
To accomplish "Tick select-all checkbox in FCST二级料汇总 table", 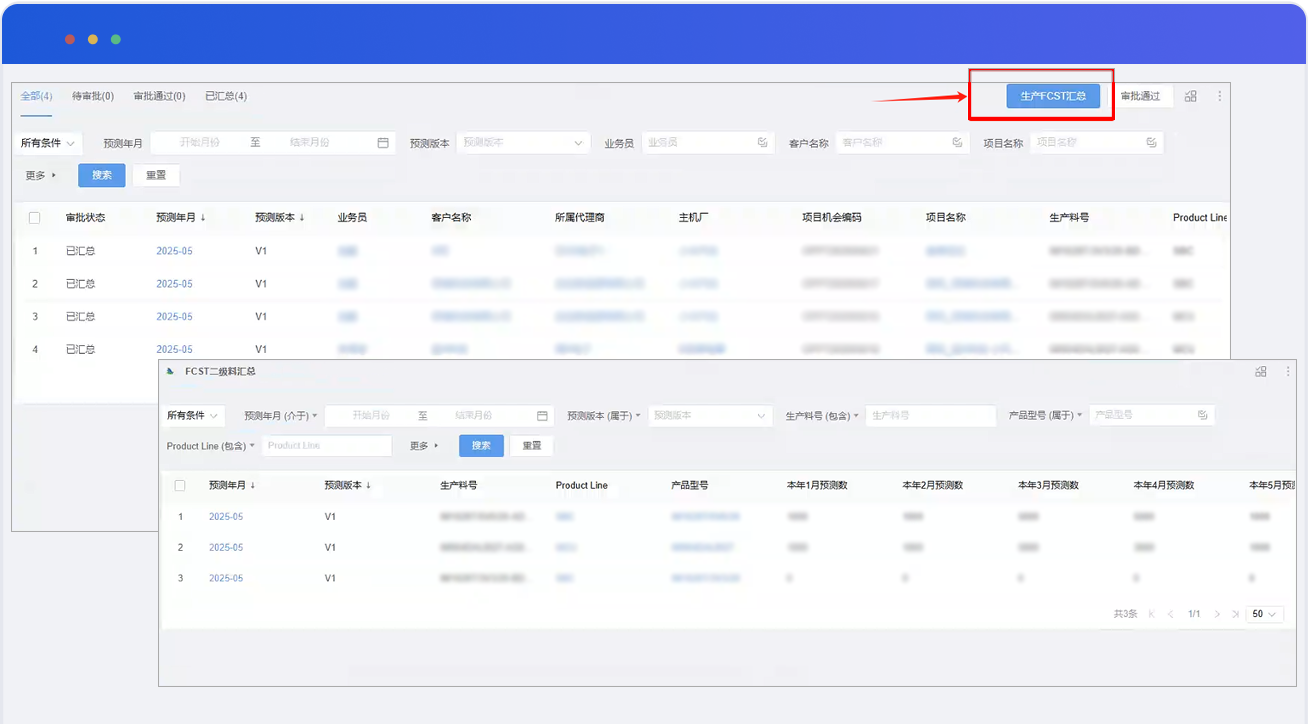I will (180, 485).
